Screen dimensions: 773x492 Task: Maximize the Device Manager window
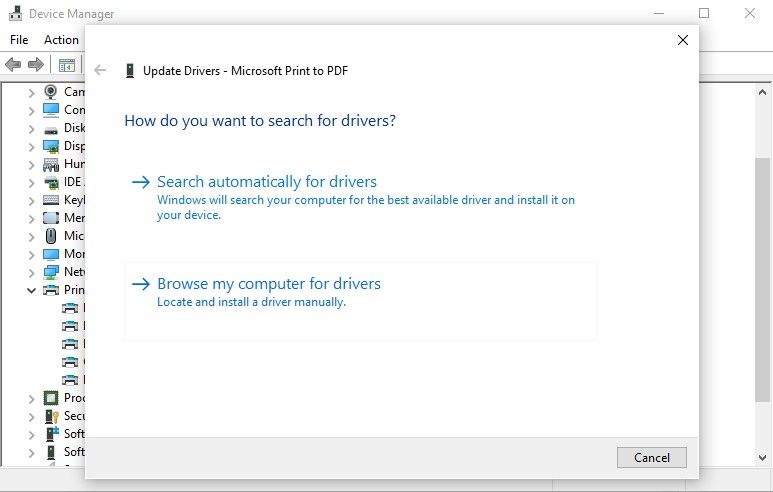point(704,13)
